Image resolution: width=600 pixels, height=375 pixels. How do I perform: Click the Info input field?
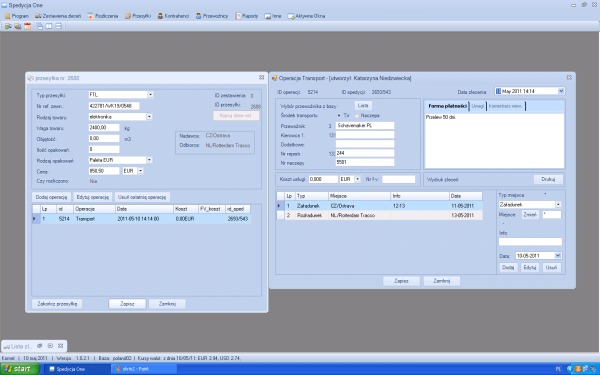click(530, 241)
